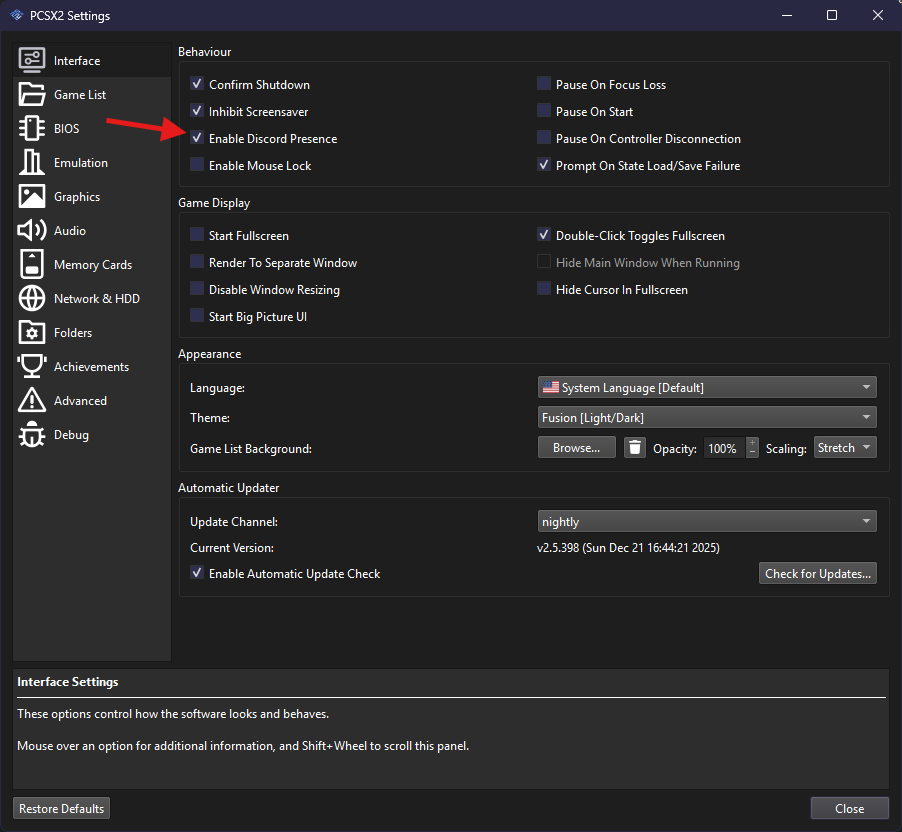Select the Emulation category label
The image size is (902, 832).
point(81,163)
